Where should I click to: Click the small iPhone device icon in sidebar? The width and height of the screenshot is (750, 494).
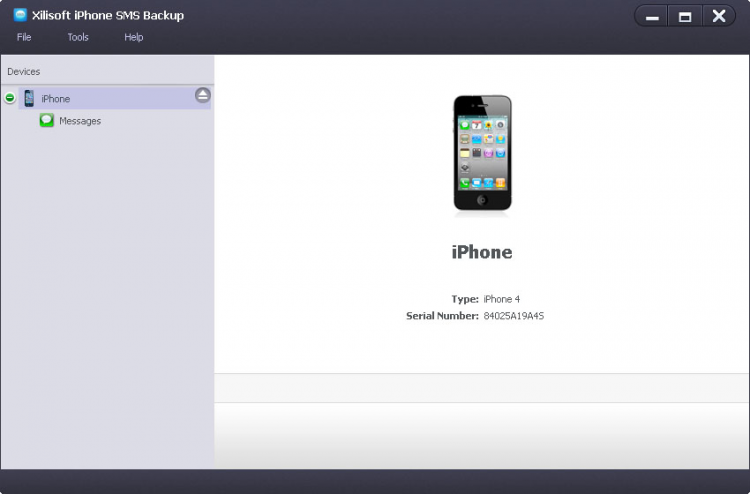click(x=29, y=98)
